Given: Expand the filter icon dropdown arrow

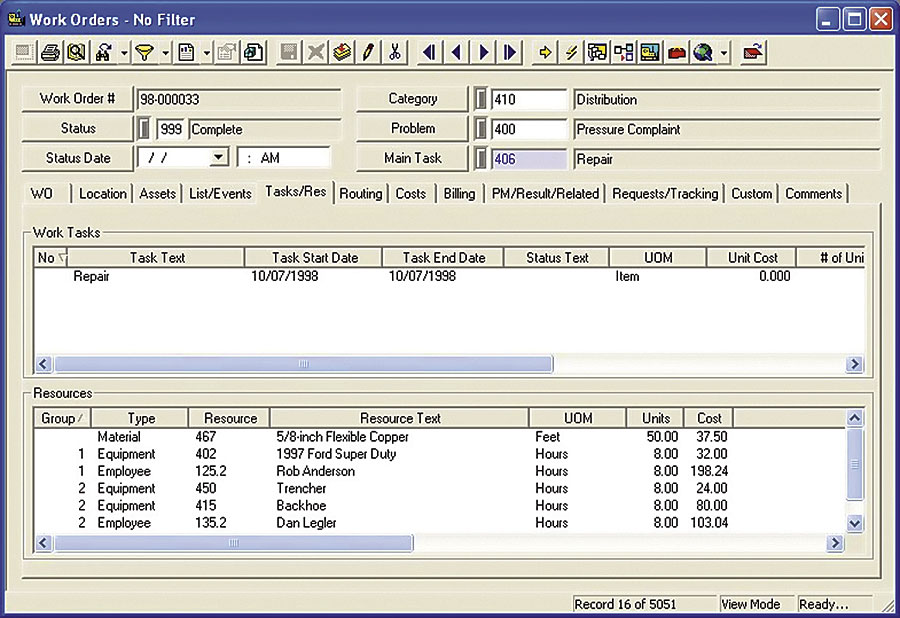Looking at the screenshot, I should (x=165, y=53).
